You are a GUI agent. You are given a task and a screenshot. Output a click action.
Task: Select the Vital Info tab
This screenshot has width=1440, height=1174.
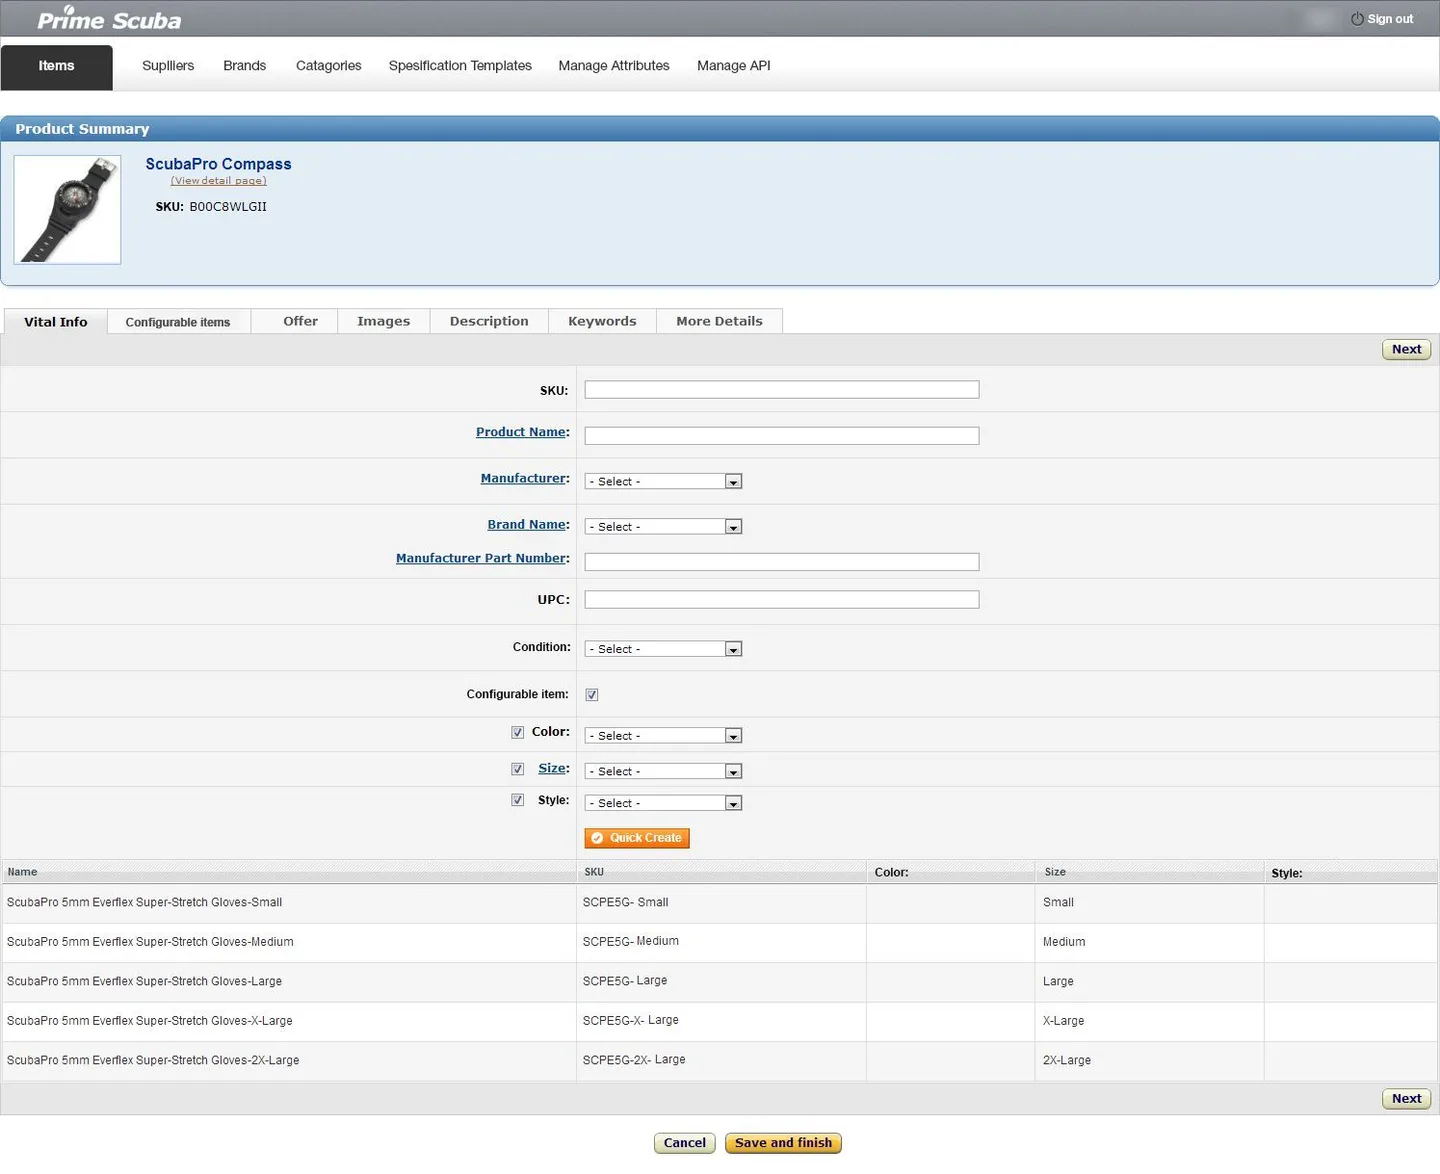pos(56,322)
